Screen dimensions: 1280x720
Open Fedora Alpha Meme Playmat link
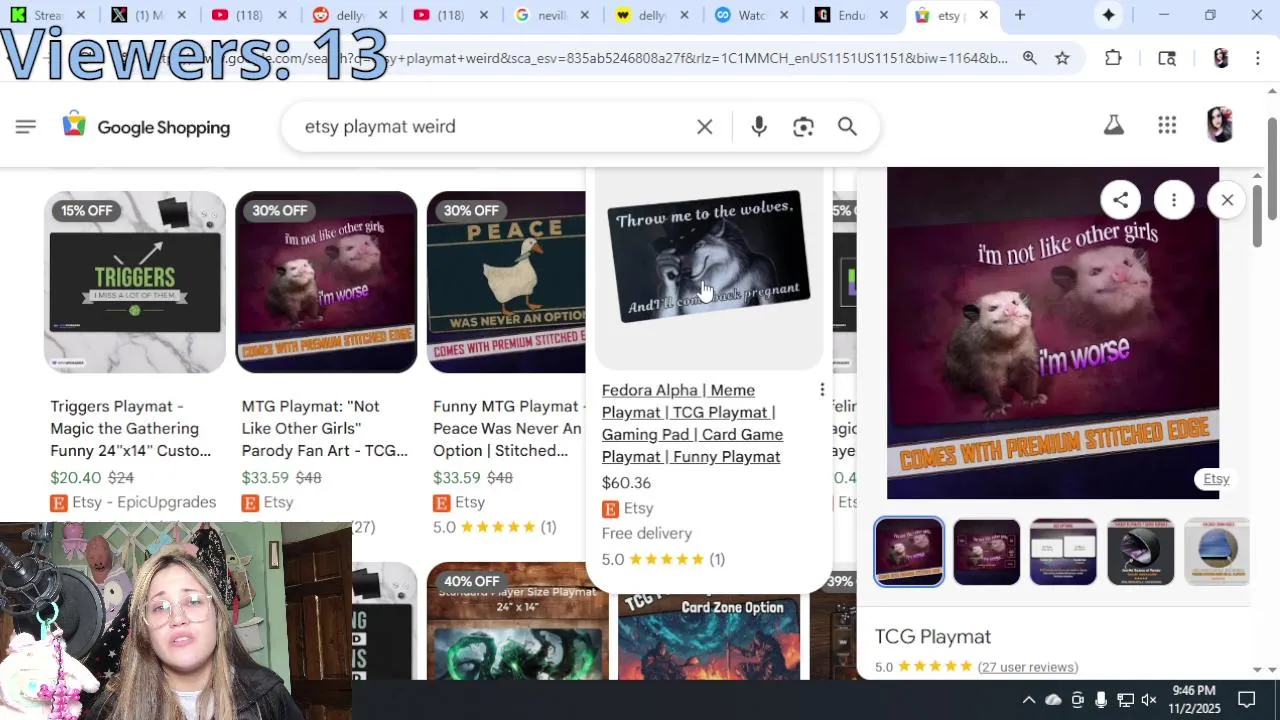(x=692, y=423)
